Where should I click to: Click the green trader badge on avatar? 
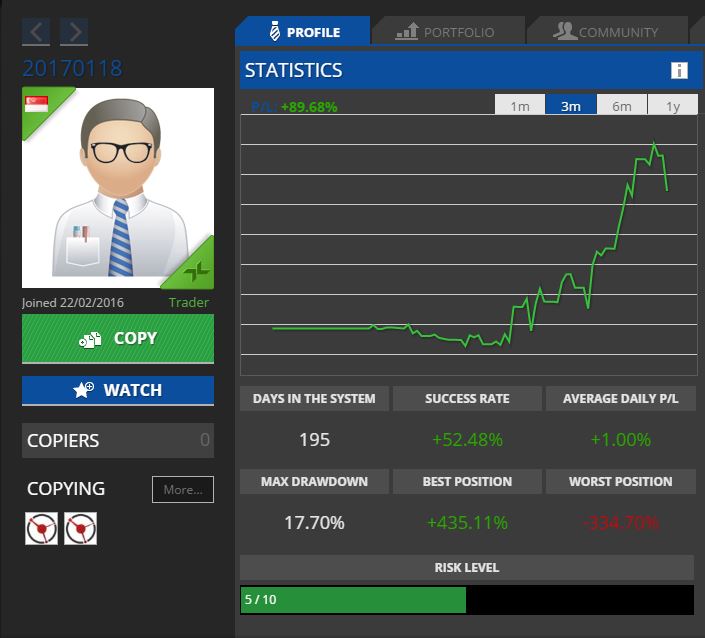(199, 270)
